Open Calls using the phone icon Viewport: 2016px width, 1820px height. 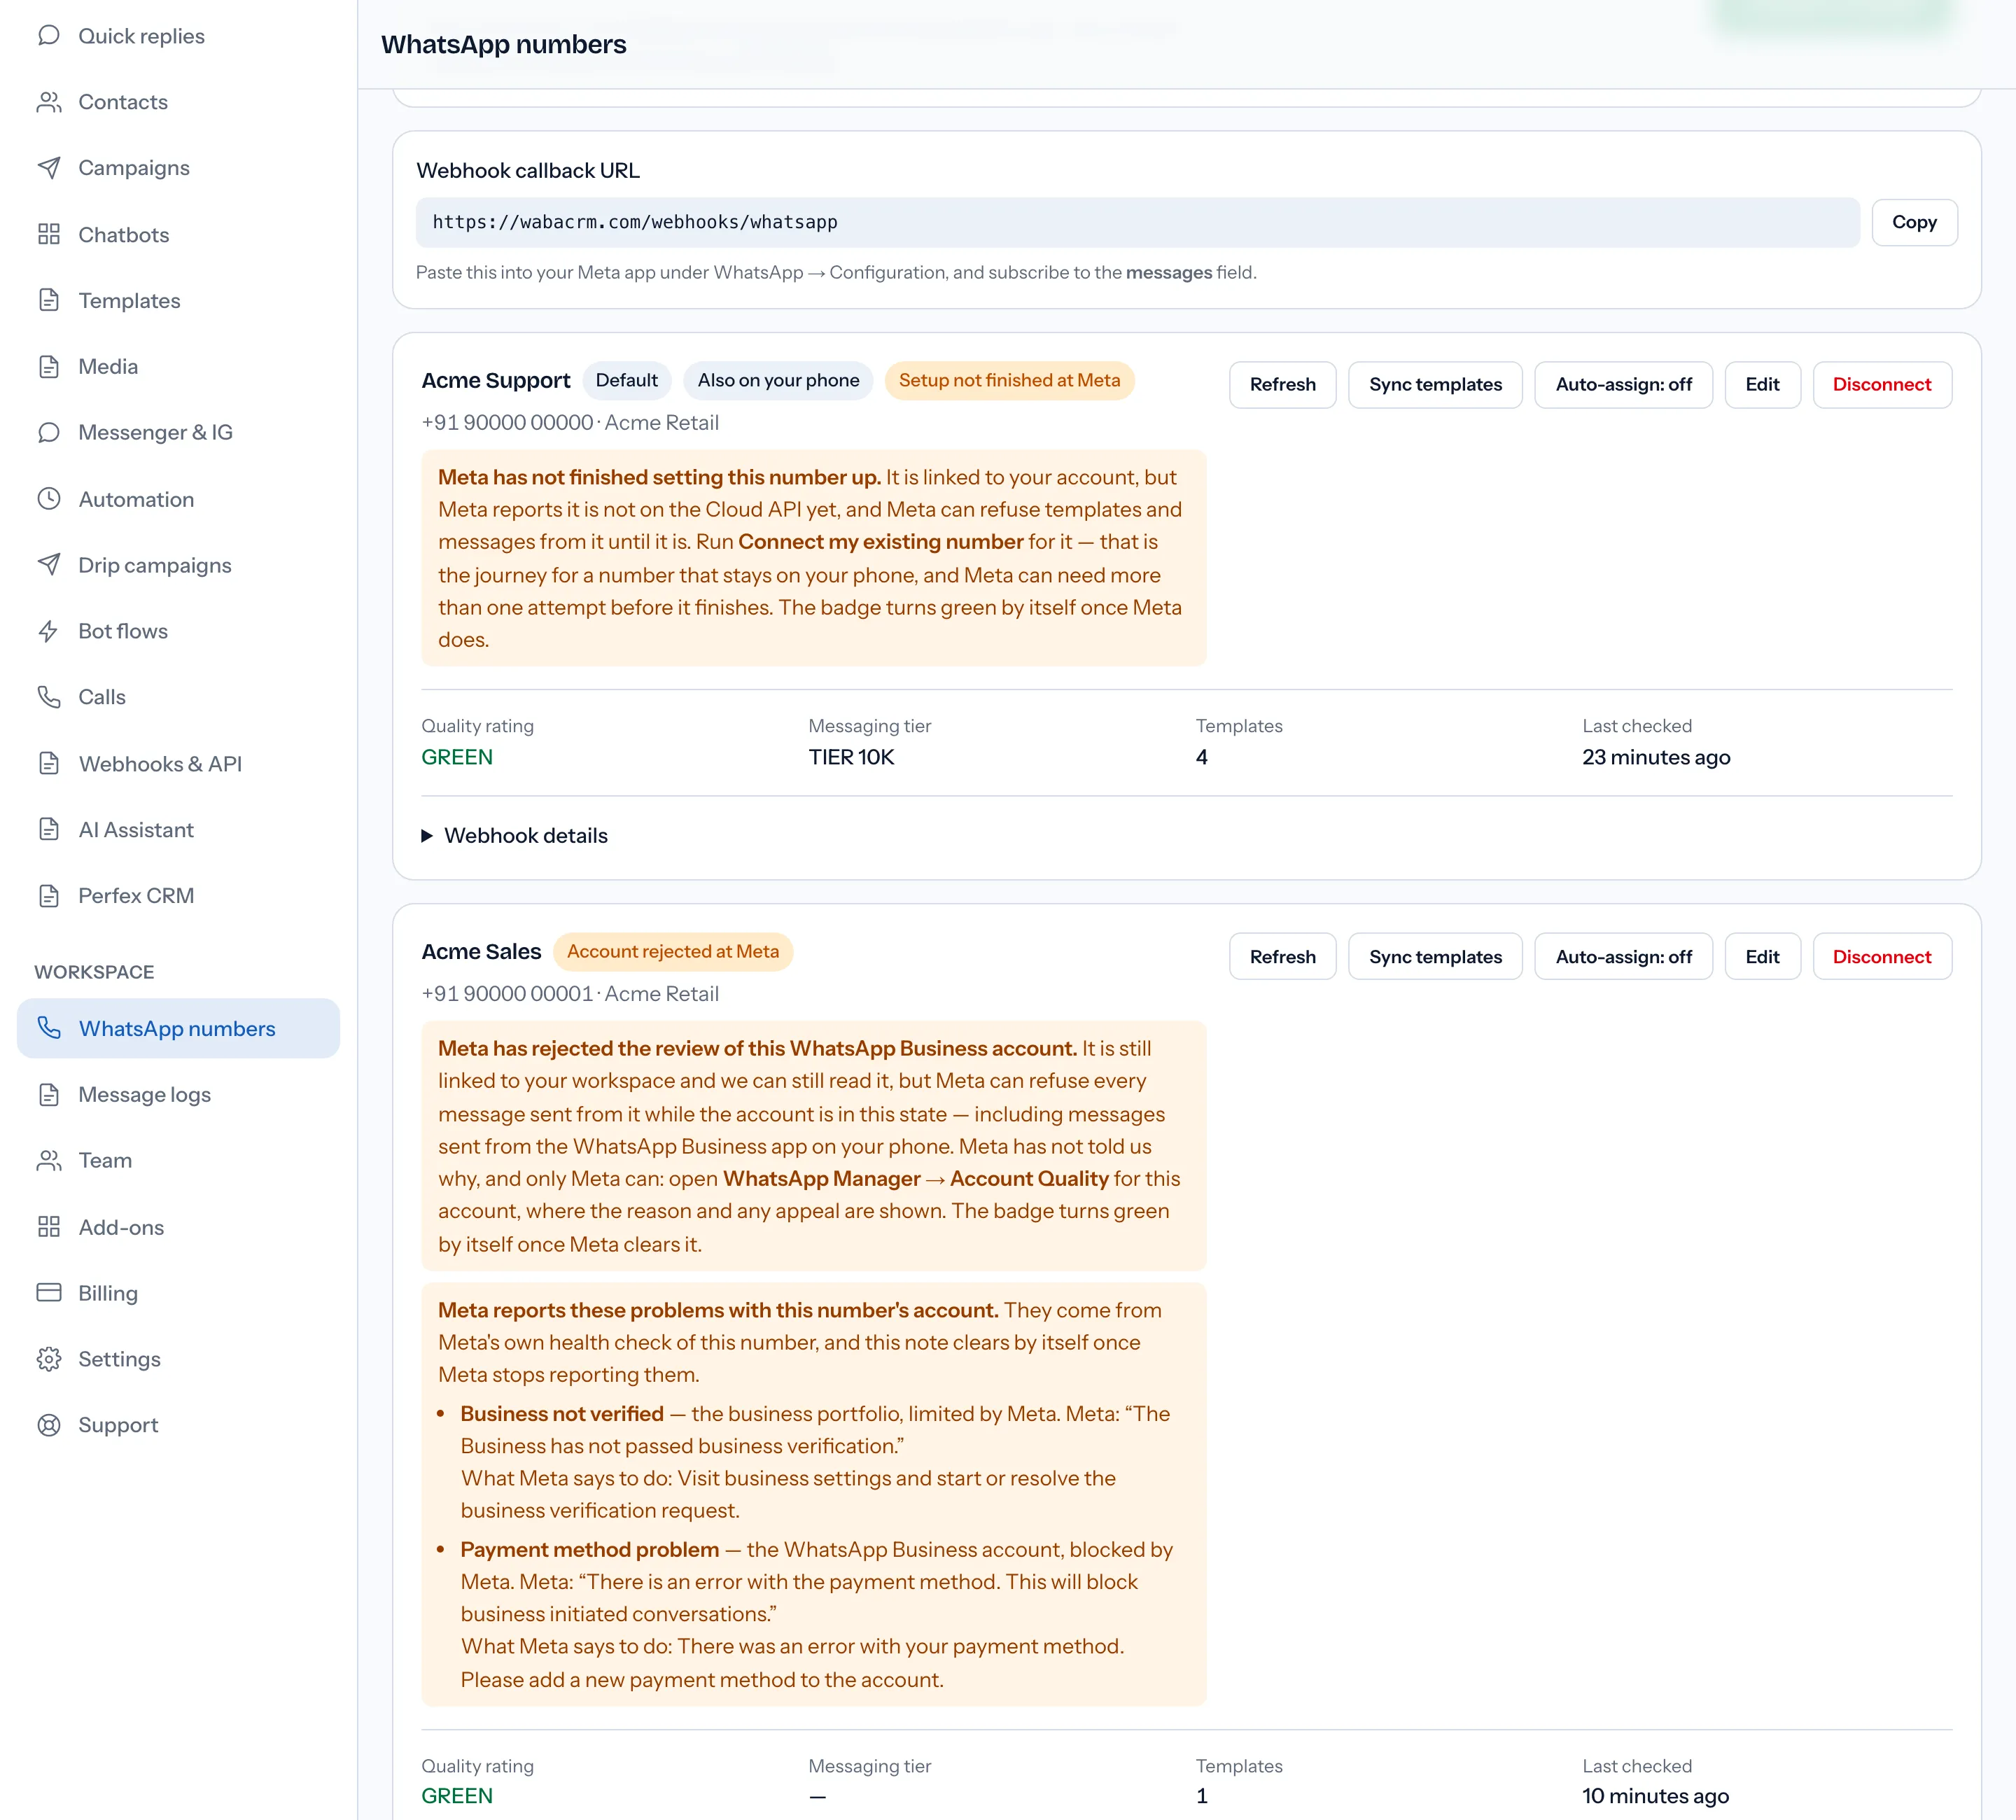point(48,697)
